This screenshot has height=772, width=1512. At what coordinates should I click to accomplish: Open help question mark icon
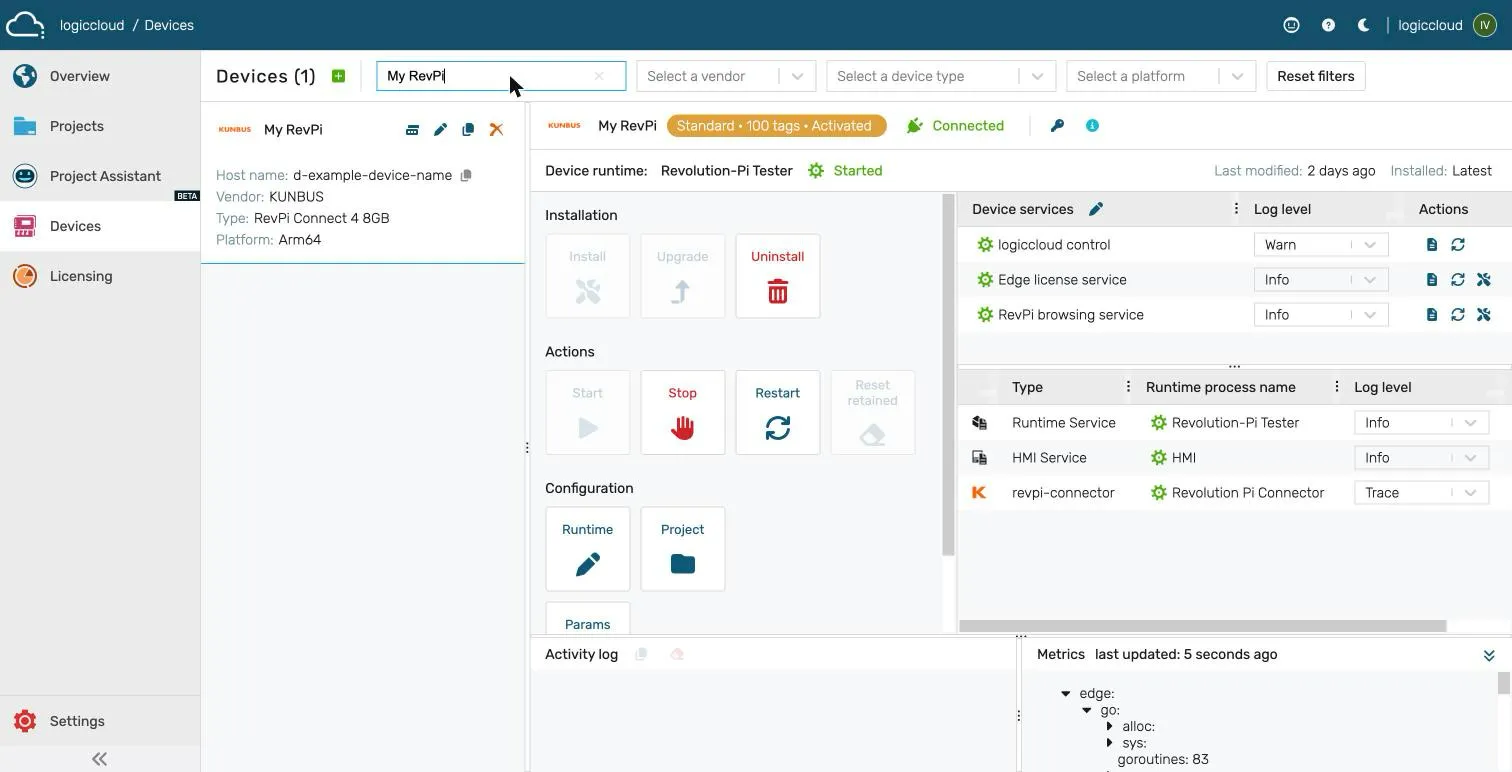tap(1328, 25)
